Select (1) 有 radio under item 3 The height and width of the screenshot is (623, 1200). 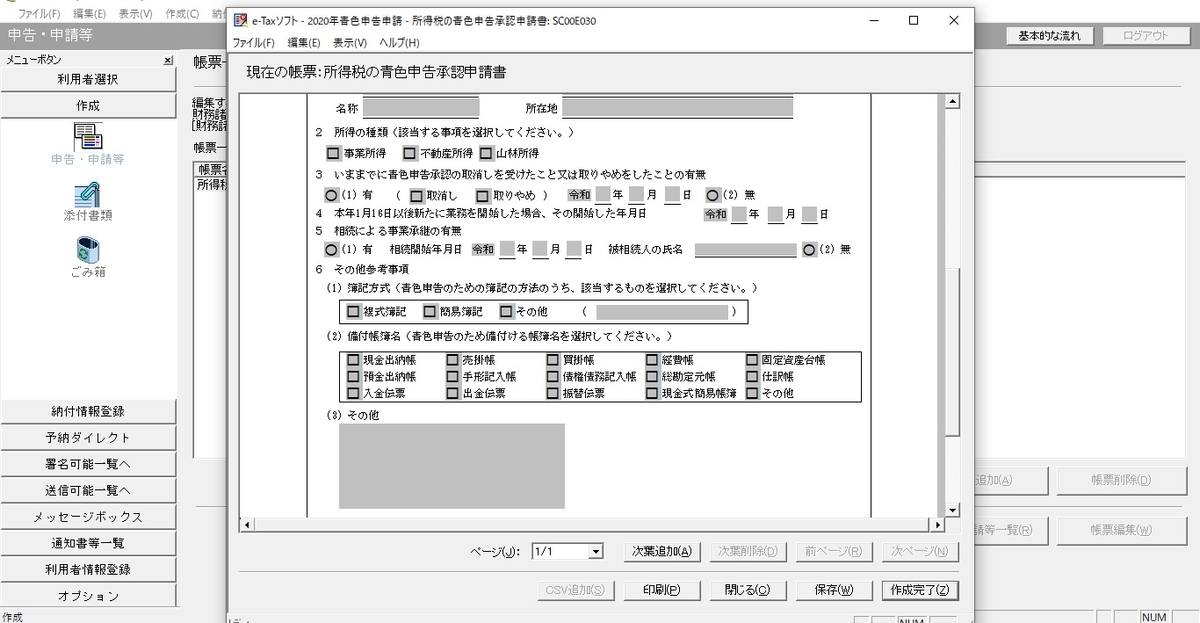click(332, 195)
